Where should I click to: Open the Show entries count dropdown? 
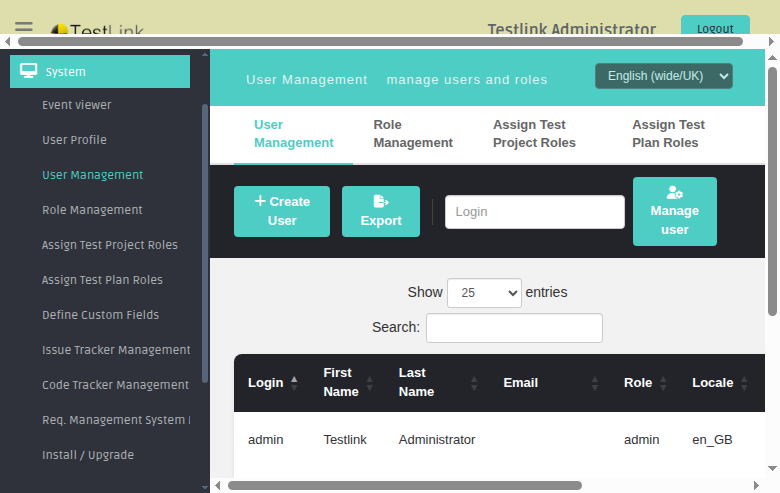point(484,293)
